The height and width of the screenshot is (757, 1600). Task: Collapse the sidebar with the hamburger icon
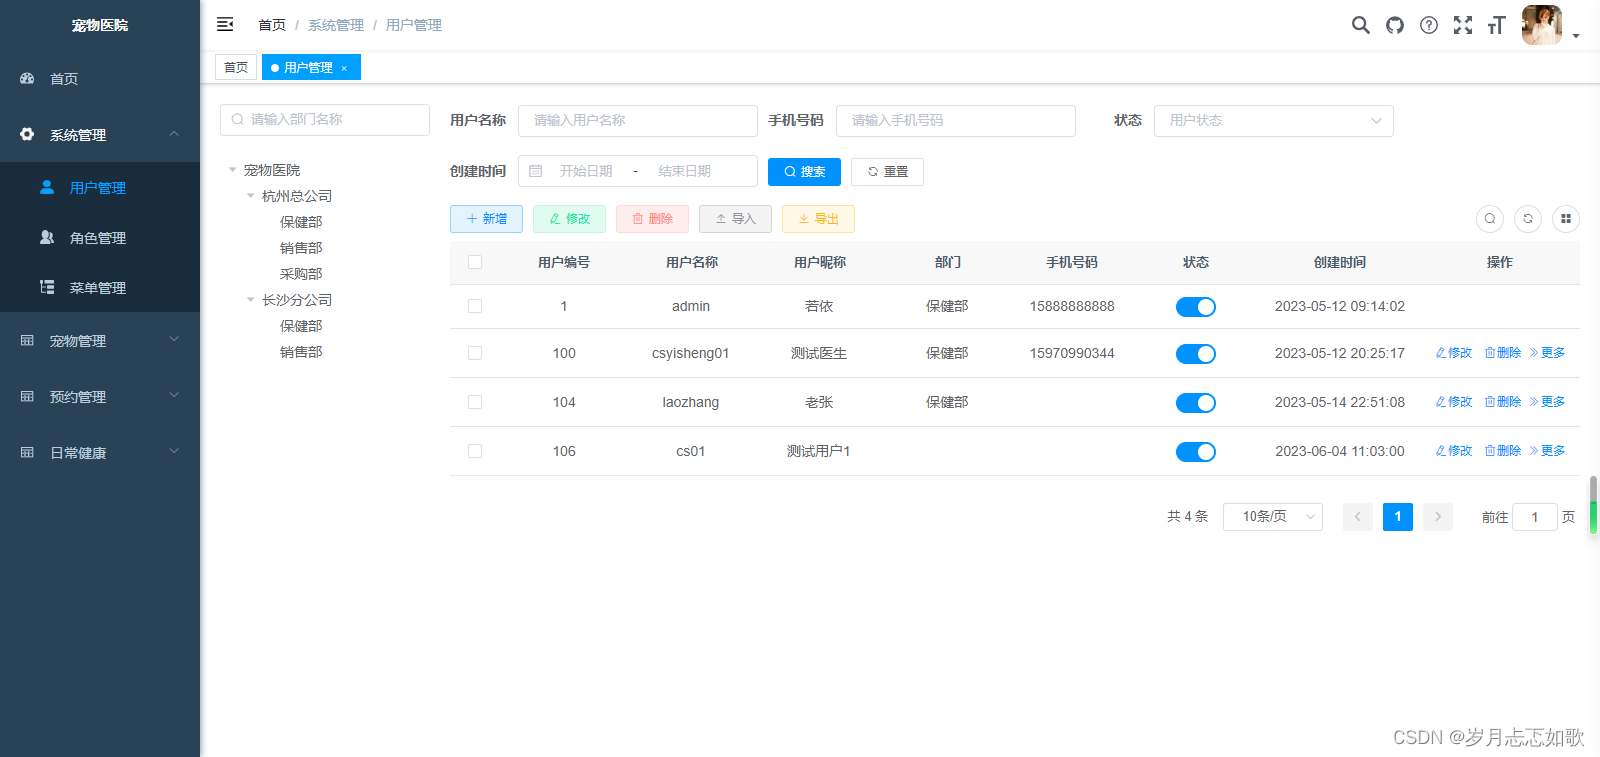pos(225,24)
